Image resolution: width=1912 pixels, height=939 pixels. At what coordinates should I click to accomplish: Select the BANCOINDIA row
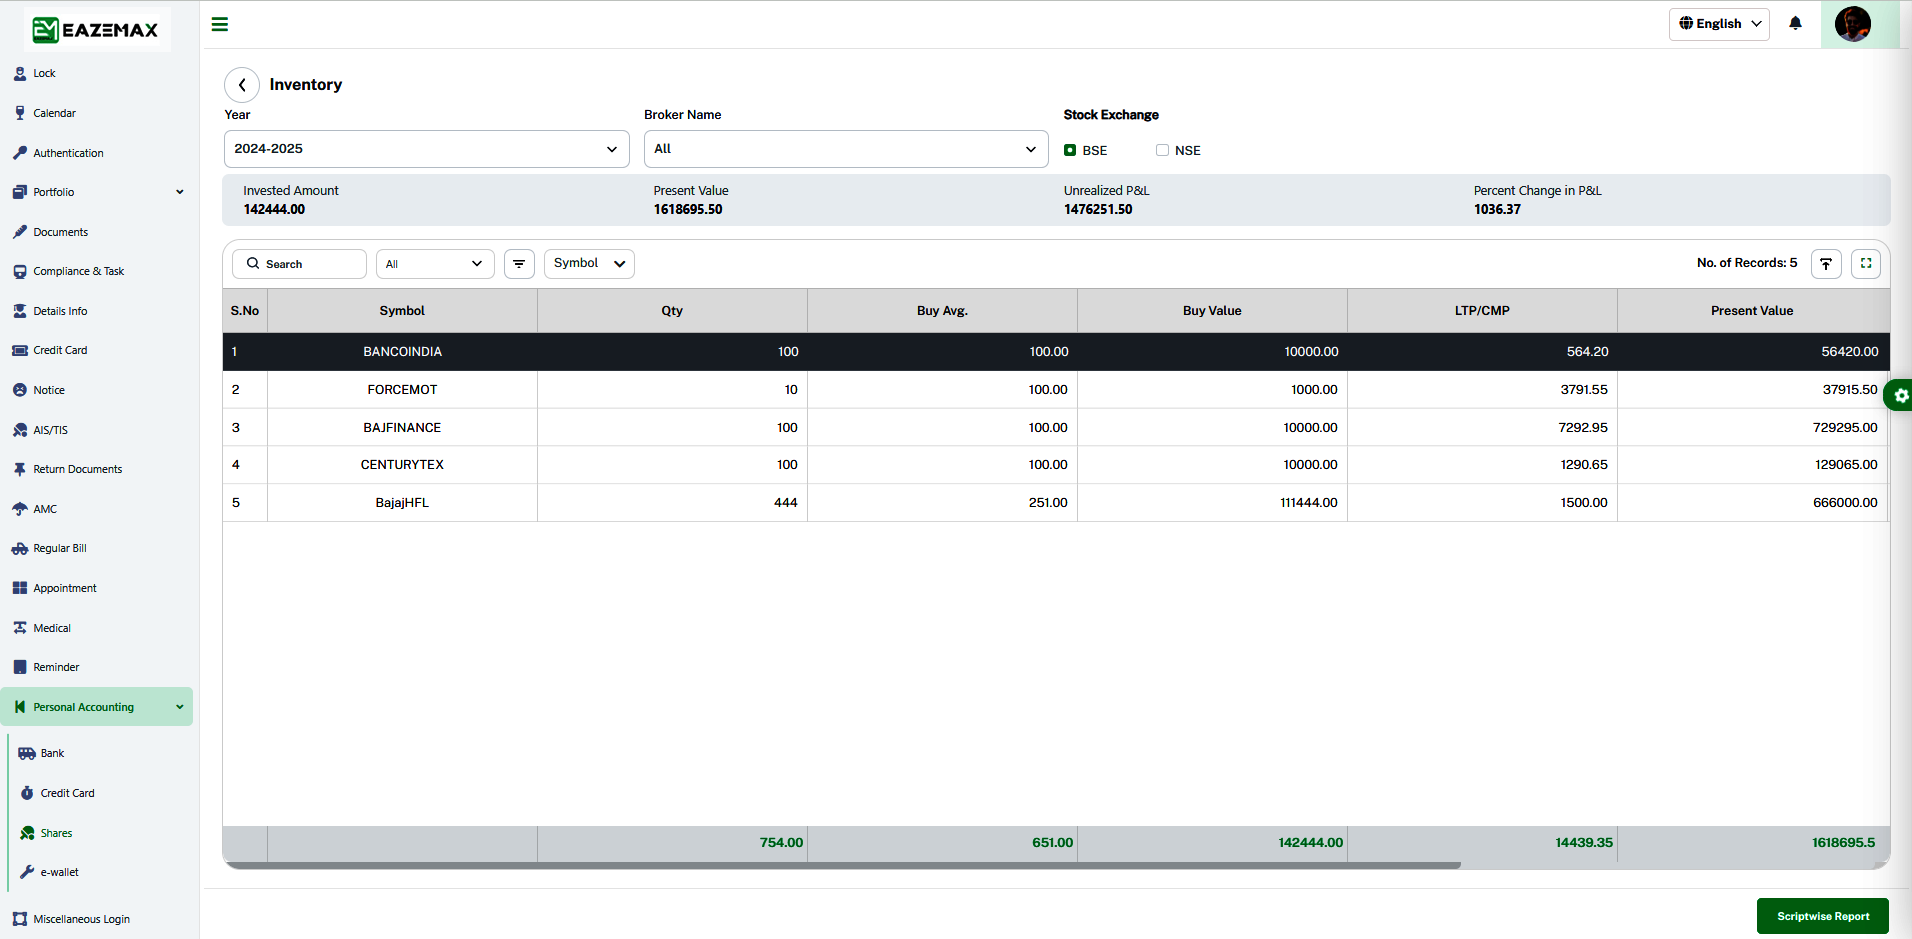pyautogui.click(x=1055, y=352)
